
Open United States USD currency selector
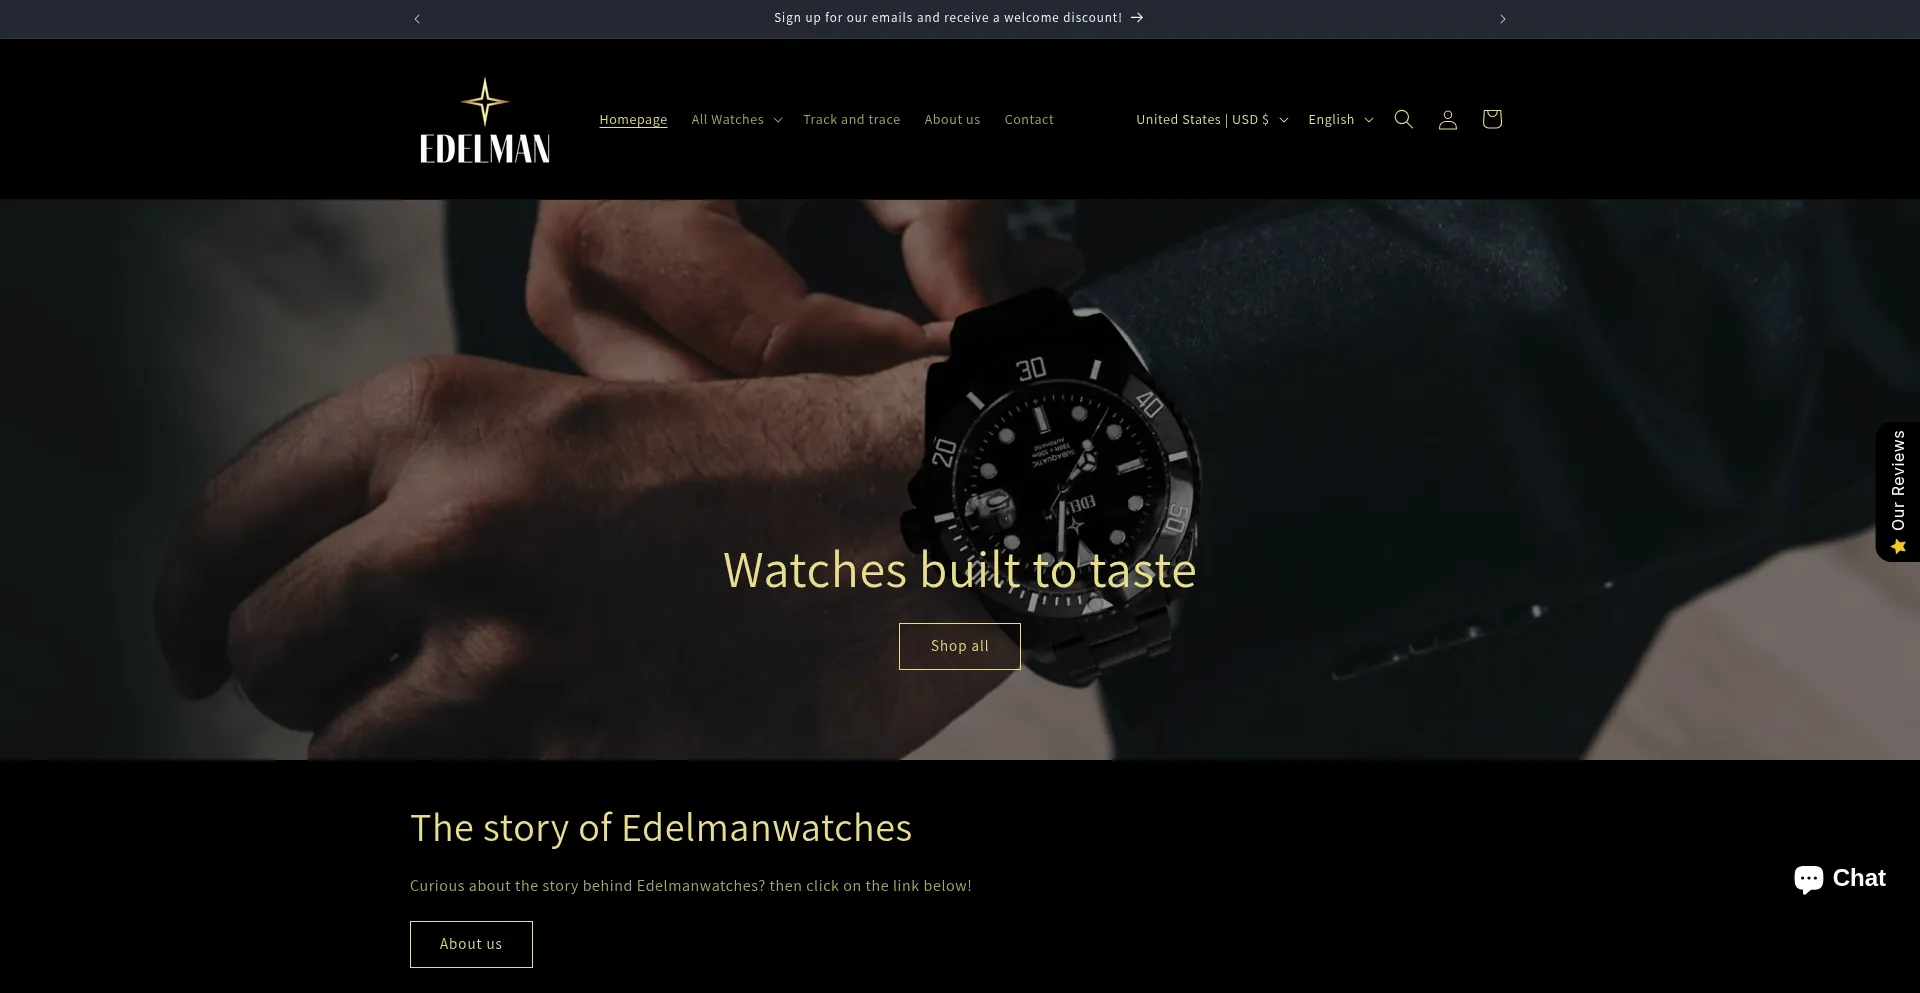(x=1212, y=119)
